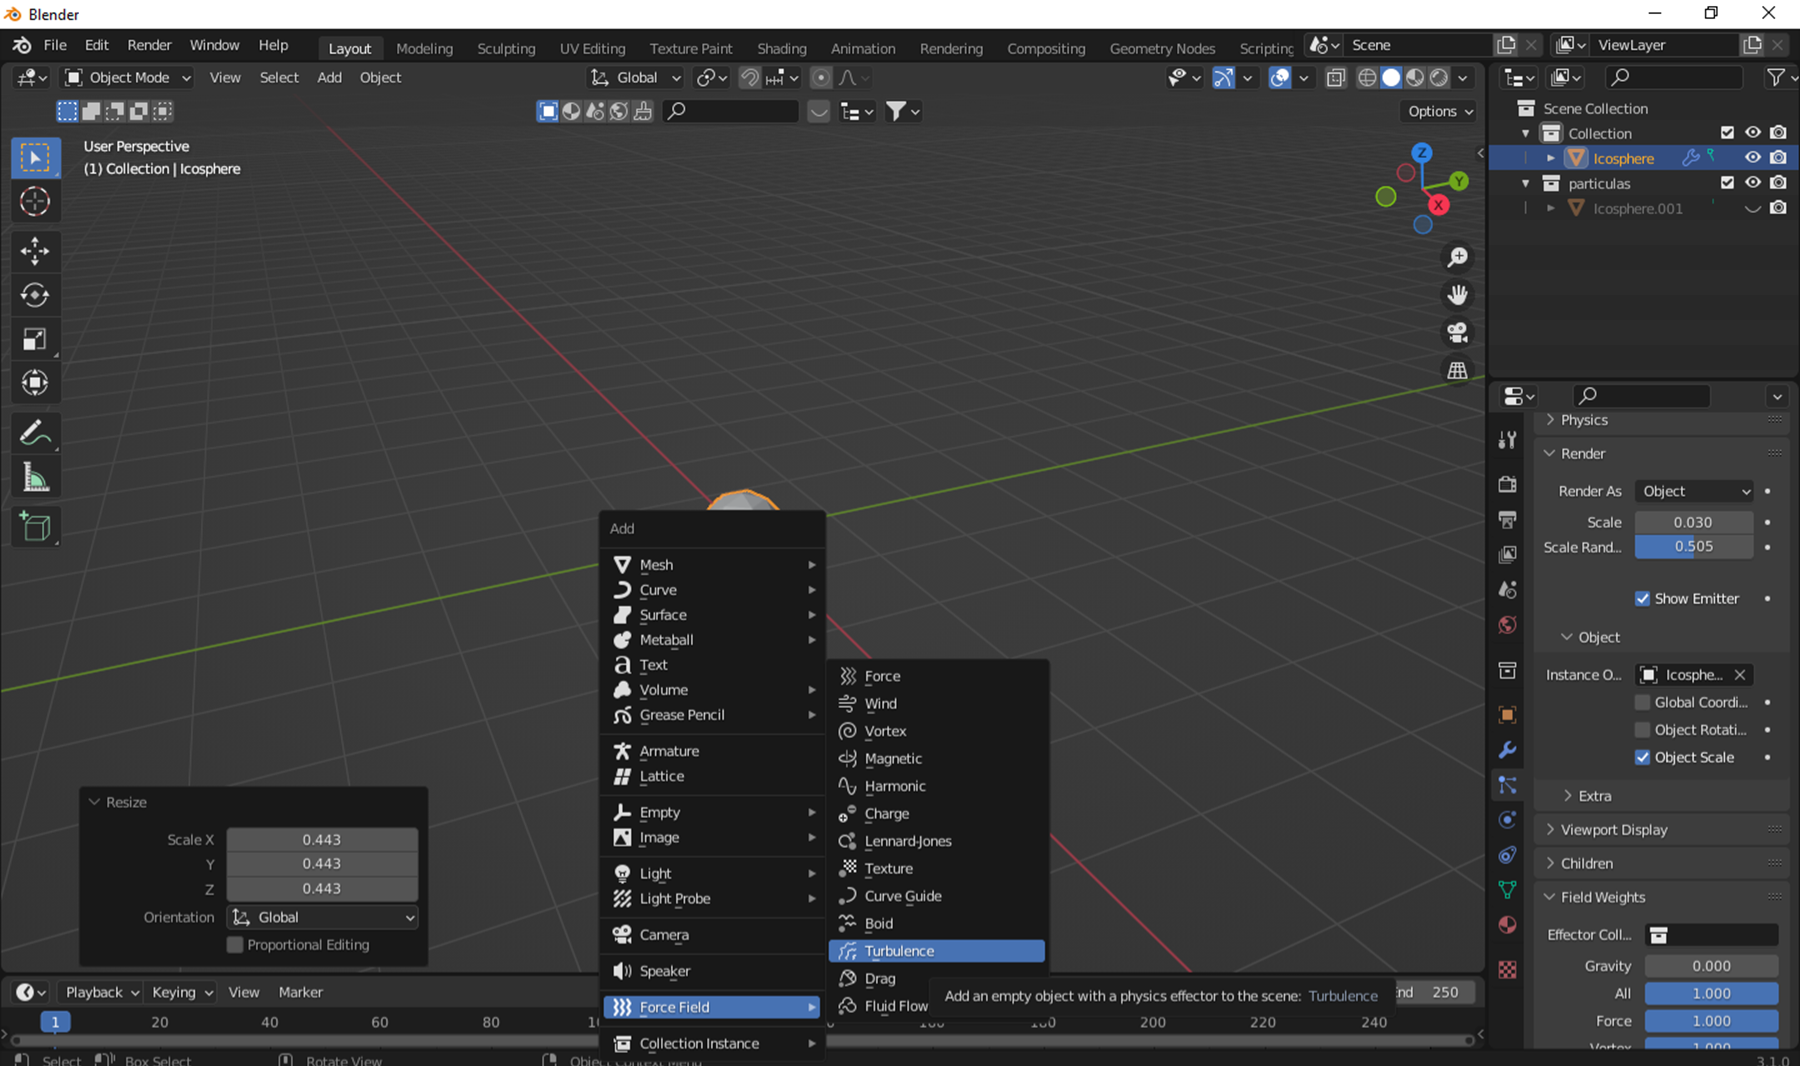Activate the Move tool
The image size is (1800, 1066).
click(35, 251)
